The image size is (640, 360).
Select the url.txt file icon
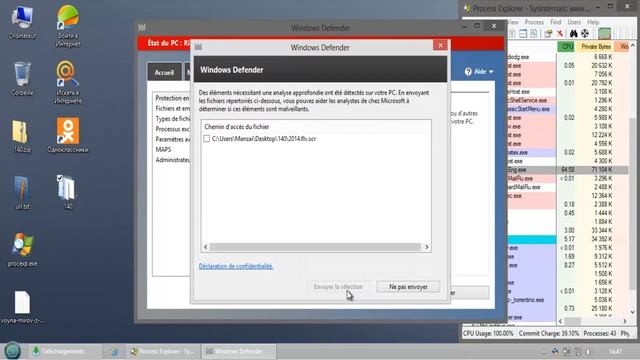[x=22, y=192]
